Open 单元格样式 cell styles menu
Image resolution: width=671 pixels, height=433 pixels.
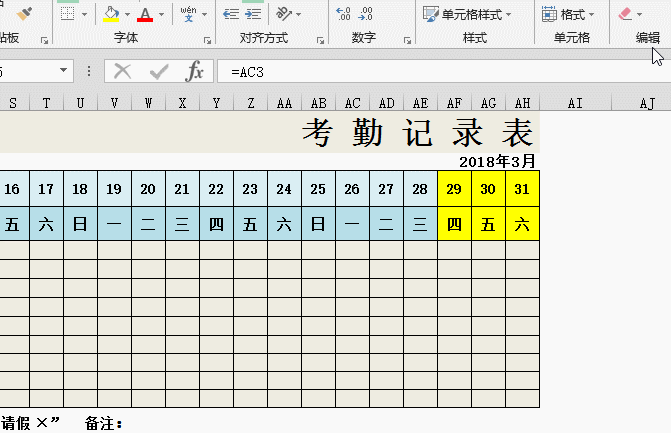point(467,15)
